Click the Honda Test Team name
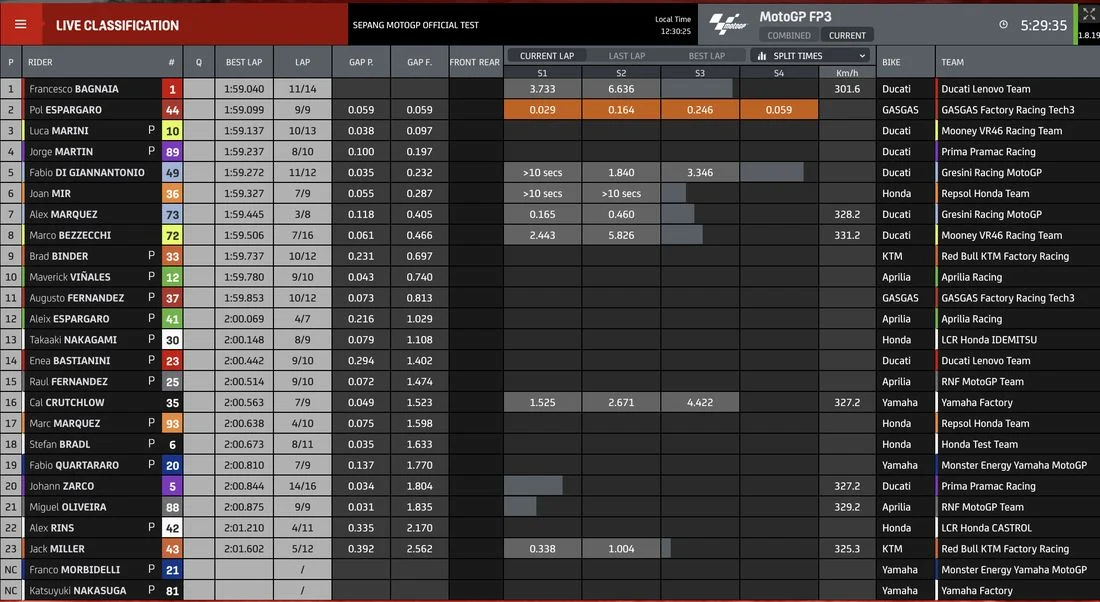The width and height of the screenshot is (1100, 602). pos(979,444)
